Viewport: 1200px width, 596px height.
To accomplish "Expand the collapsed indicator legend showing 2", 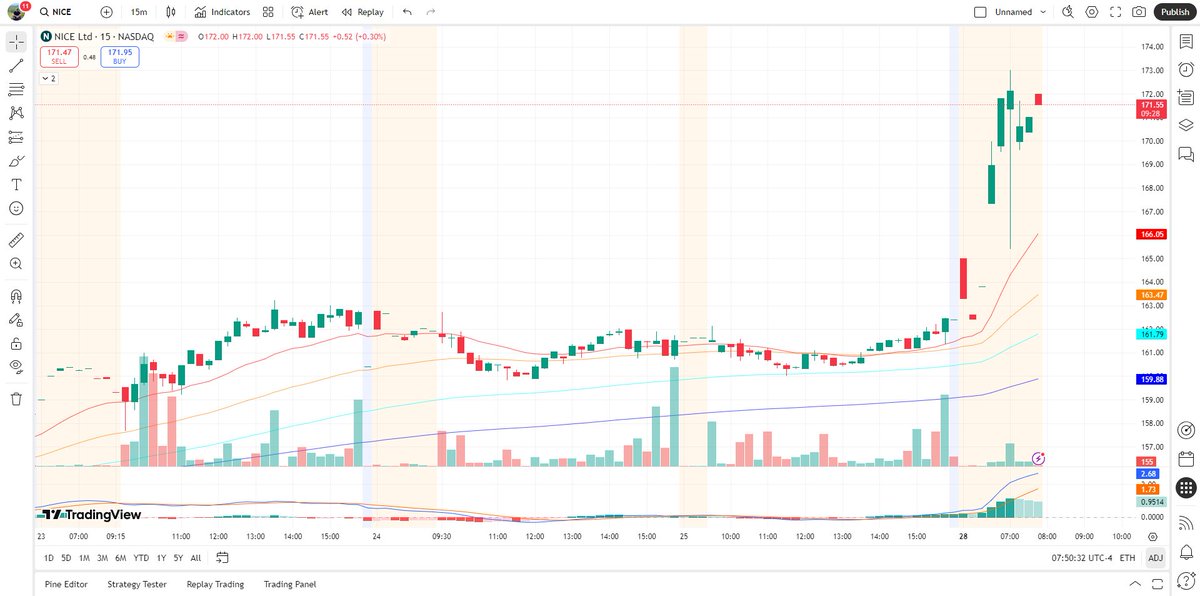I will [x=49, y=78].
